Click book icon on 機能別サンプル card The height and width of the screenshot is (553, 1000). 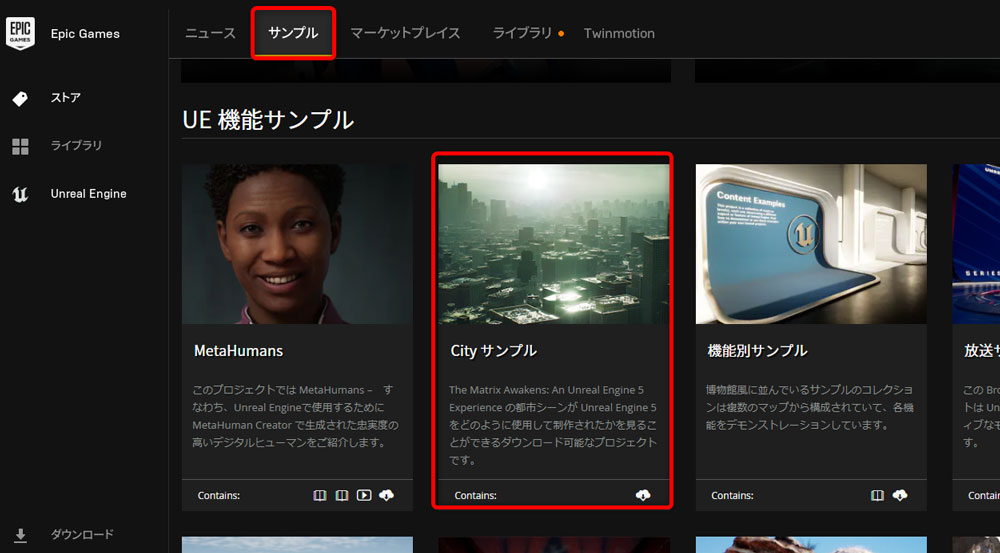(878, 495)
